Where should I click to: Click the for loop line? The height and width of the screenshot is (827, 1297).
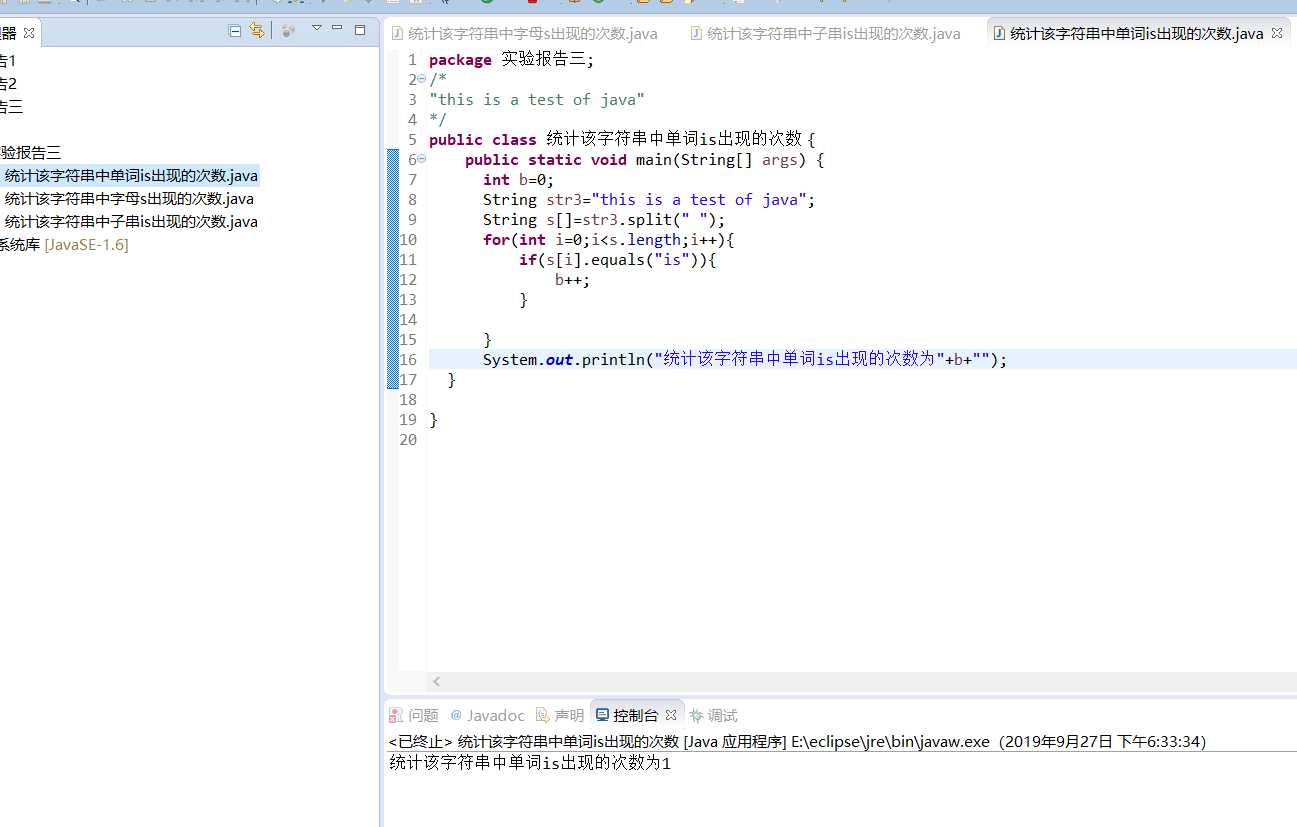coord(609,240)
